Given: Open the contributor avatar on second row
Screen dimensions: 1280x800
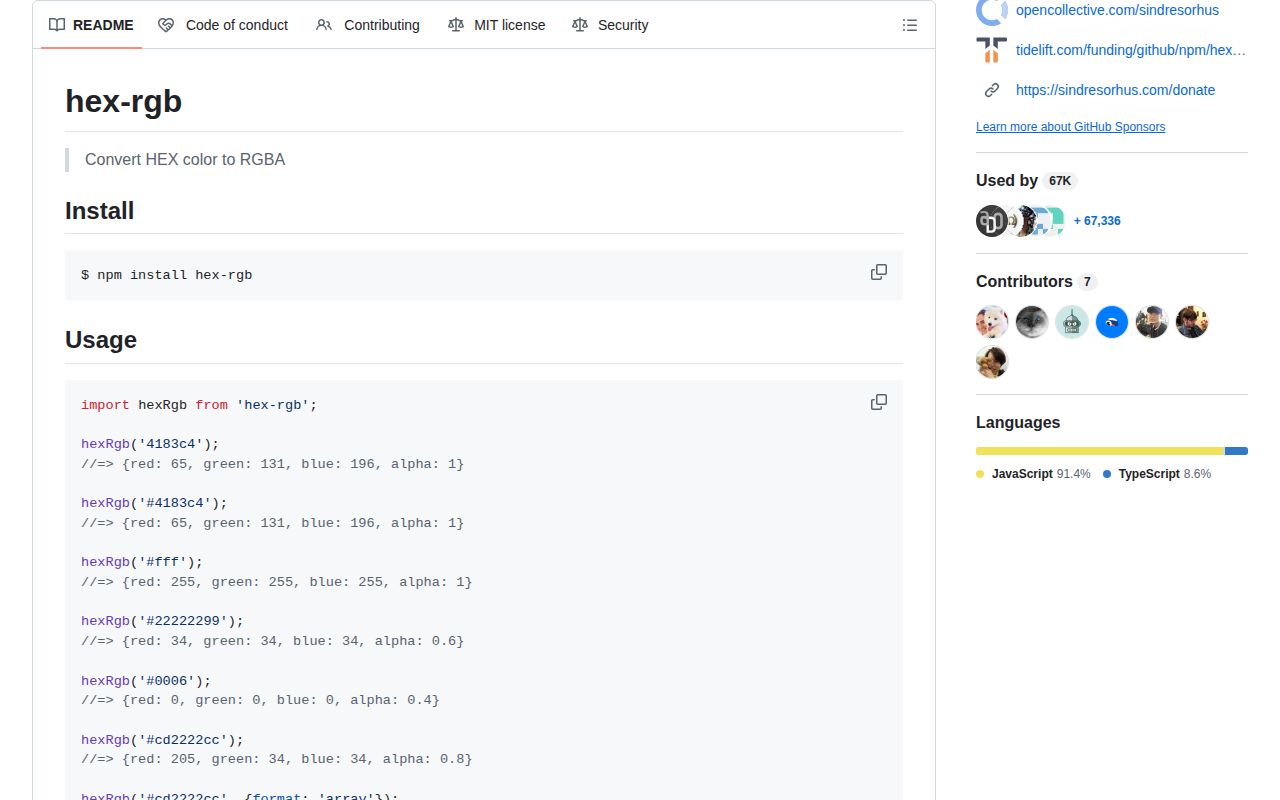Looking at the screenshot, I should [x=992, y=362].
